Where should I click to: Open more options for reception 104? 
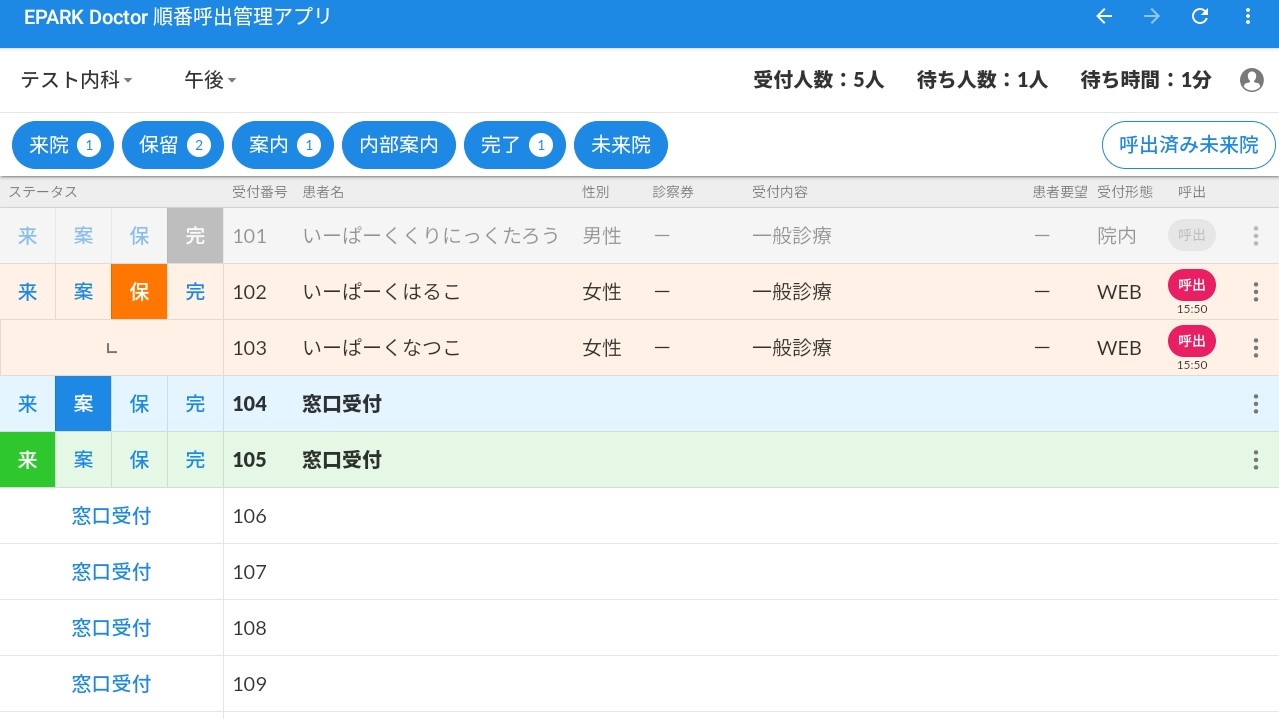click(1256, 404)
